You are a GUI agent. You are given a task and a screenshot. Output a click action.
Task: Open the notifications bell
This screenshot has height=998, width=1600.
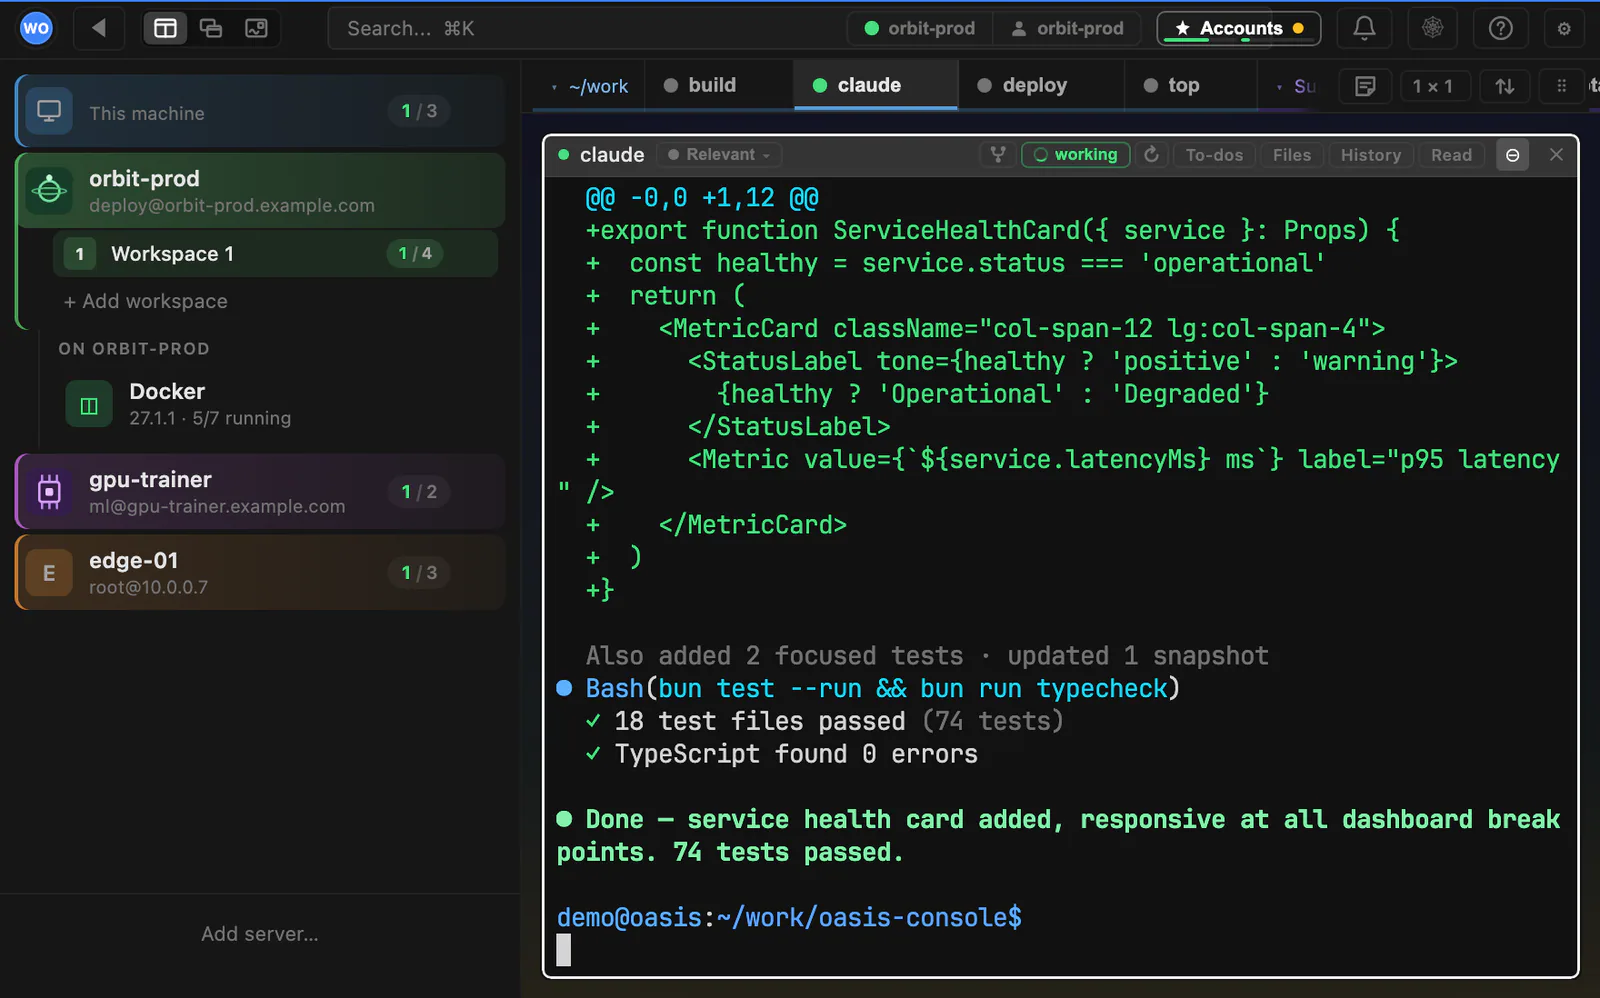click(x=1364, y=28)
